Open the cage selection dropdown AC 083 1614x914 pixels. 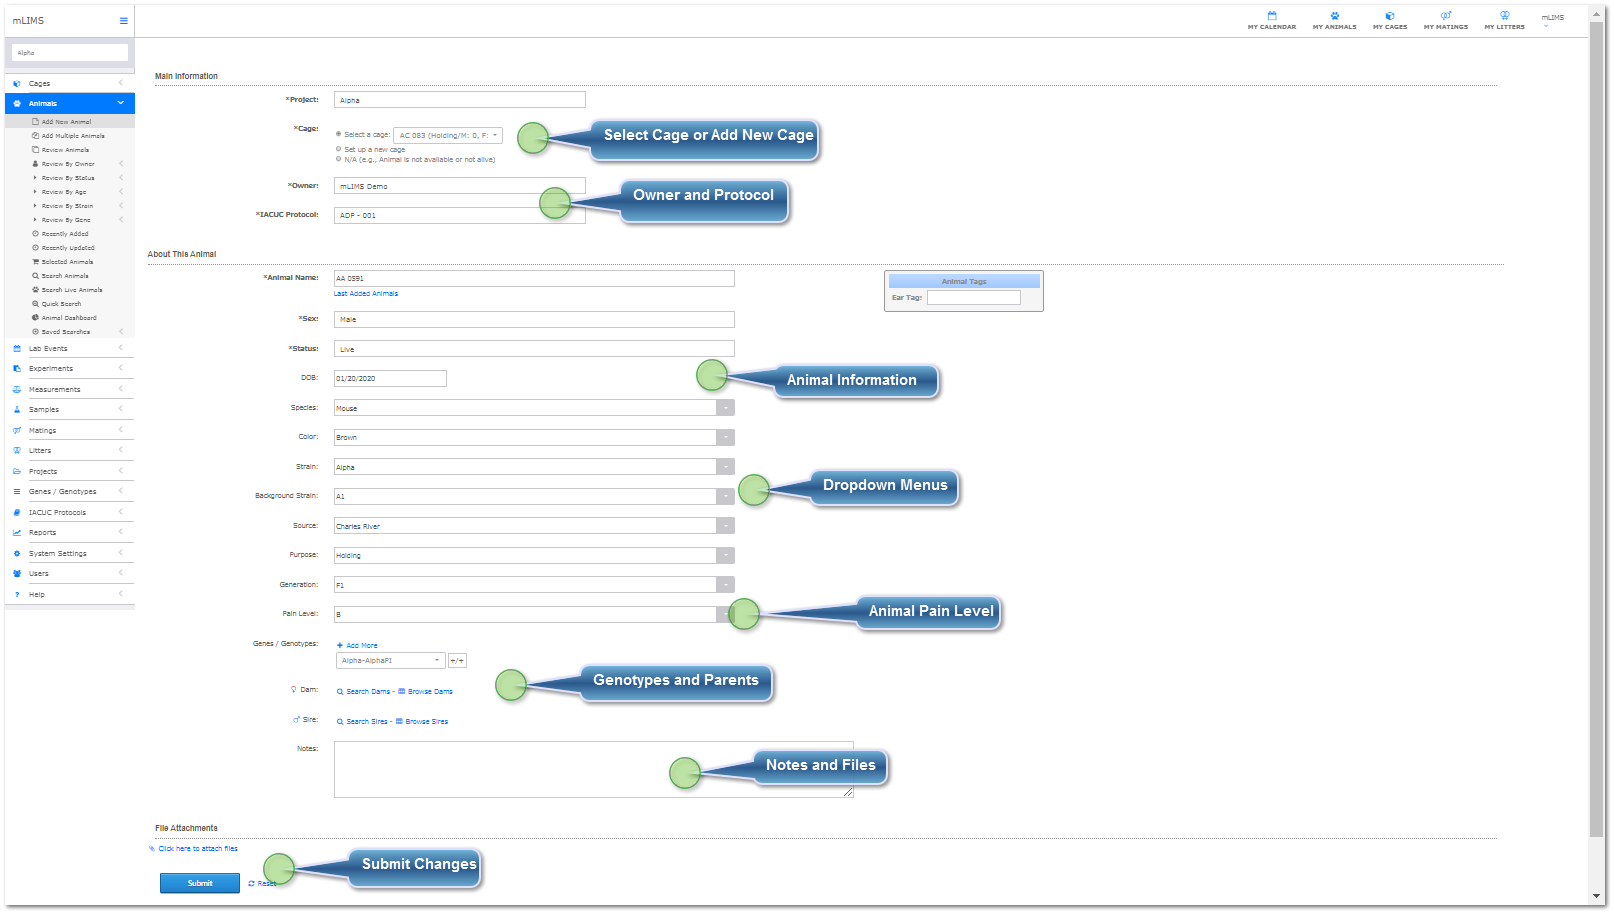(448, 135)
